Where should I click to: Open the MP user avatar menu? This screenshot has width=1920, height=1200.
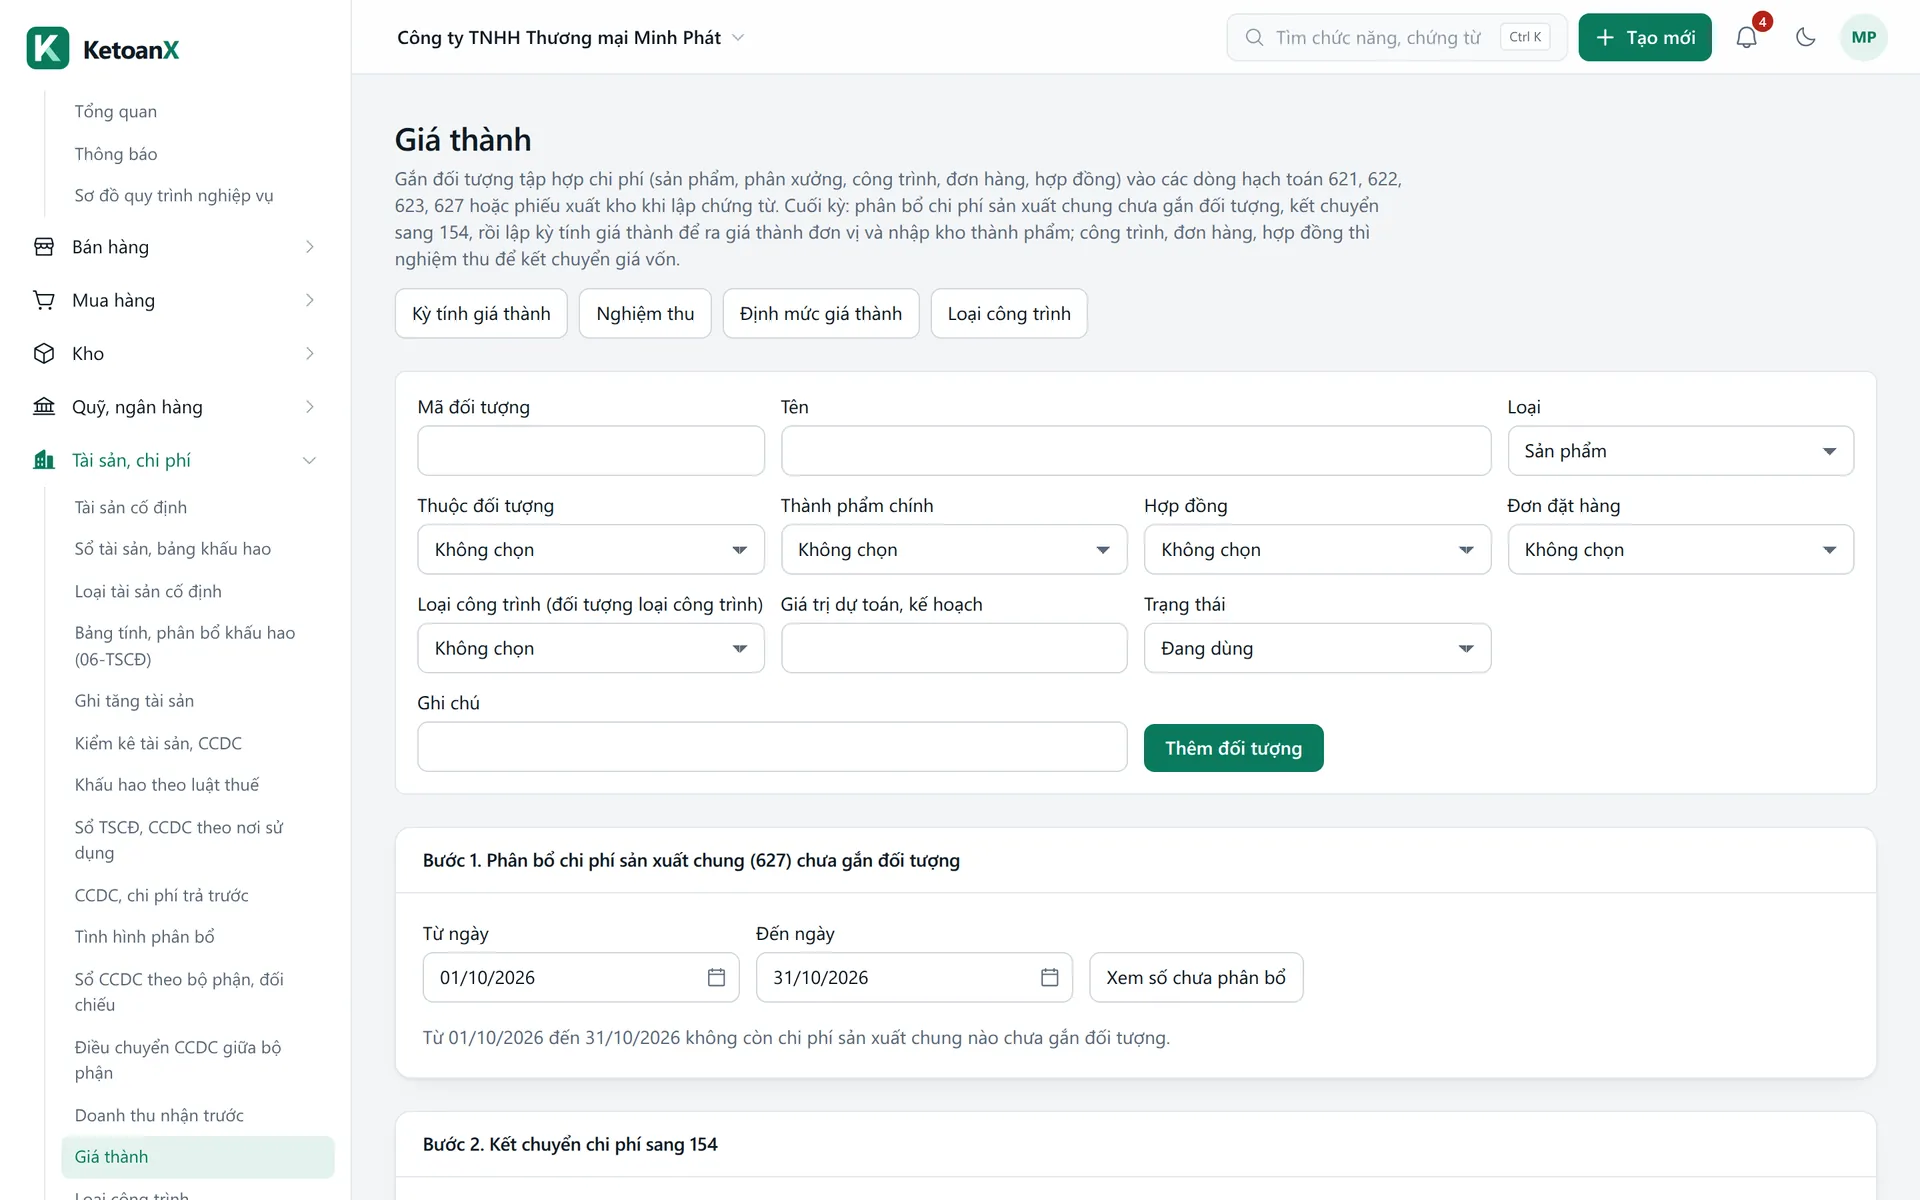click(x=1863, y=38)
